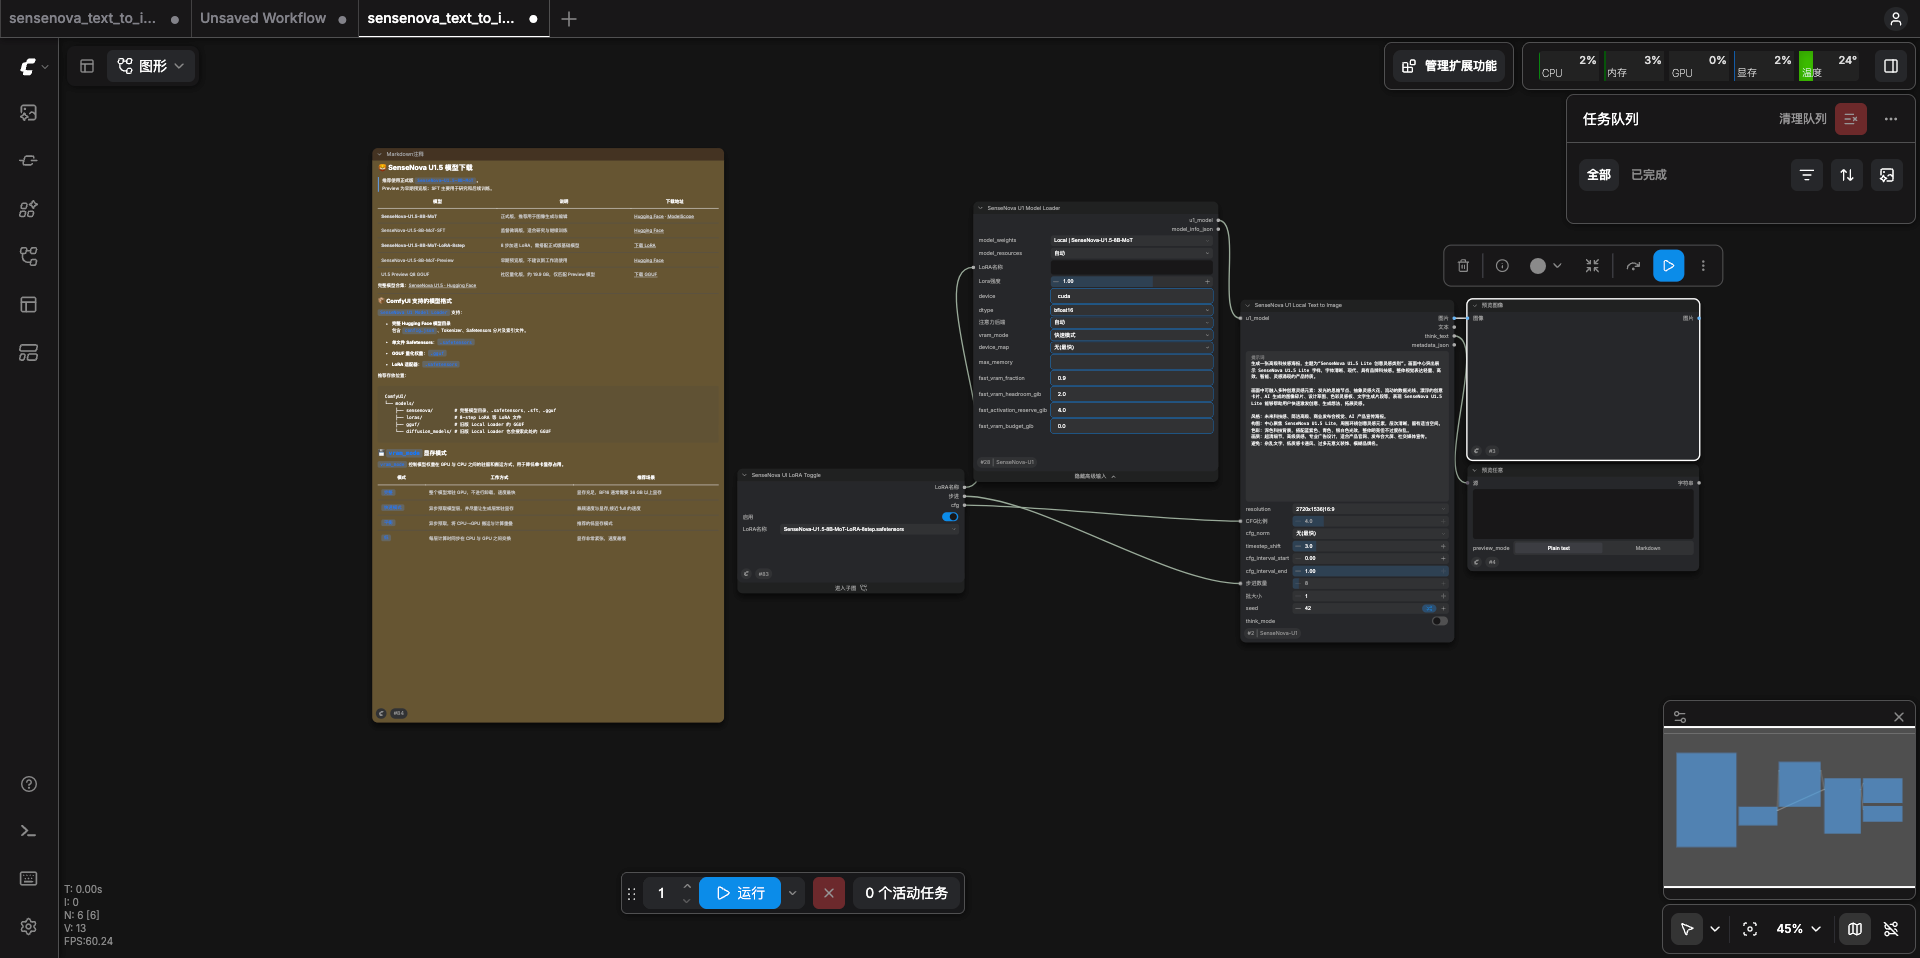The height and width of the screenshot is (958, 1920).
Task: Cancel the current run with red X
Action: [829, 893]
